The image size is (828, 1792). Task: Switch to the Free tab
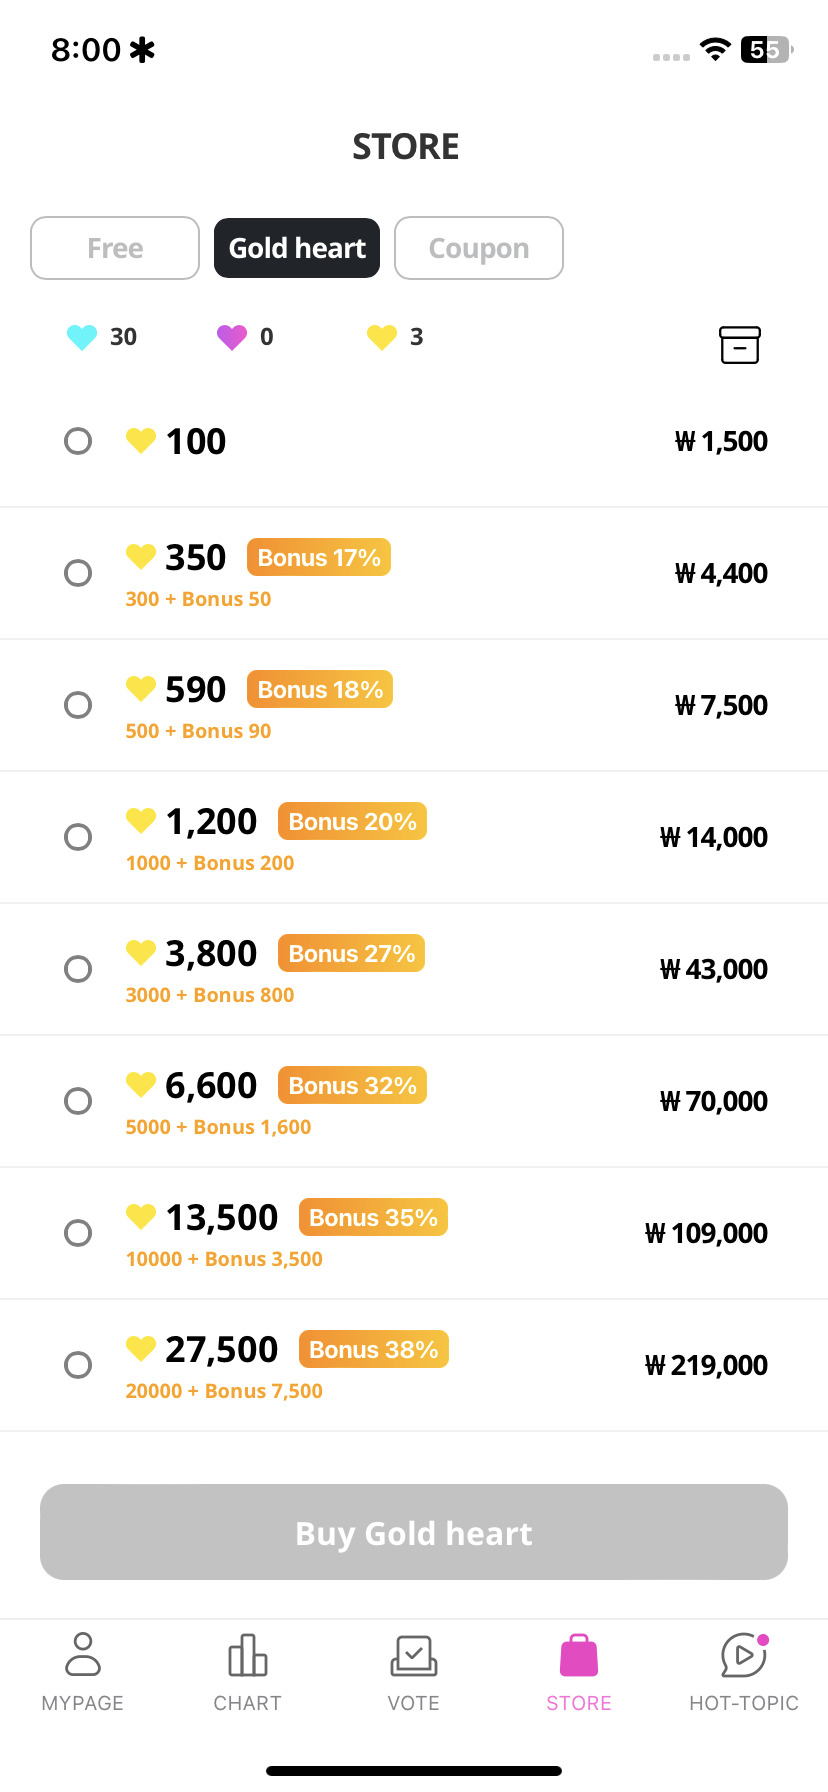[115, 248]
